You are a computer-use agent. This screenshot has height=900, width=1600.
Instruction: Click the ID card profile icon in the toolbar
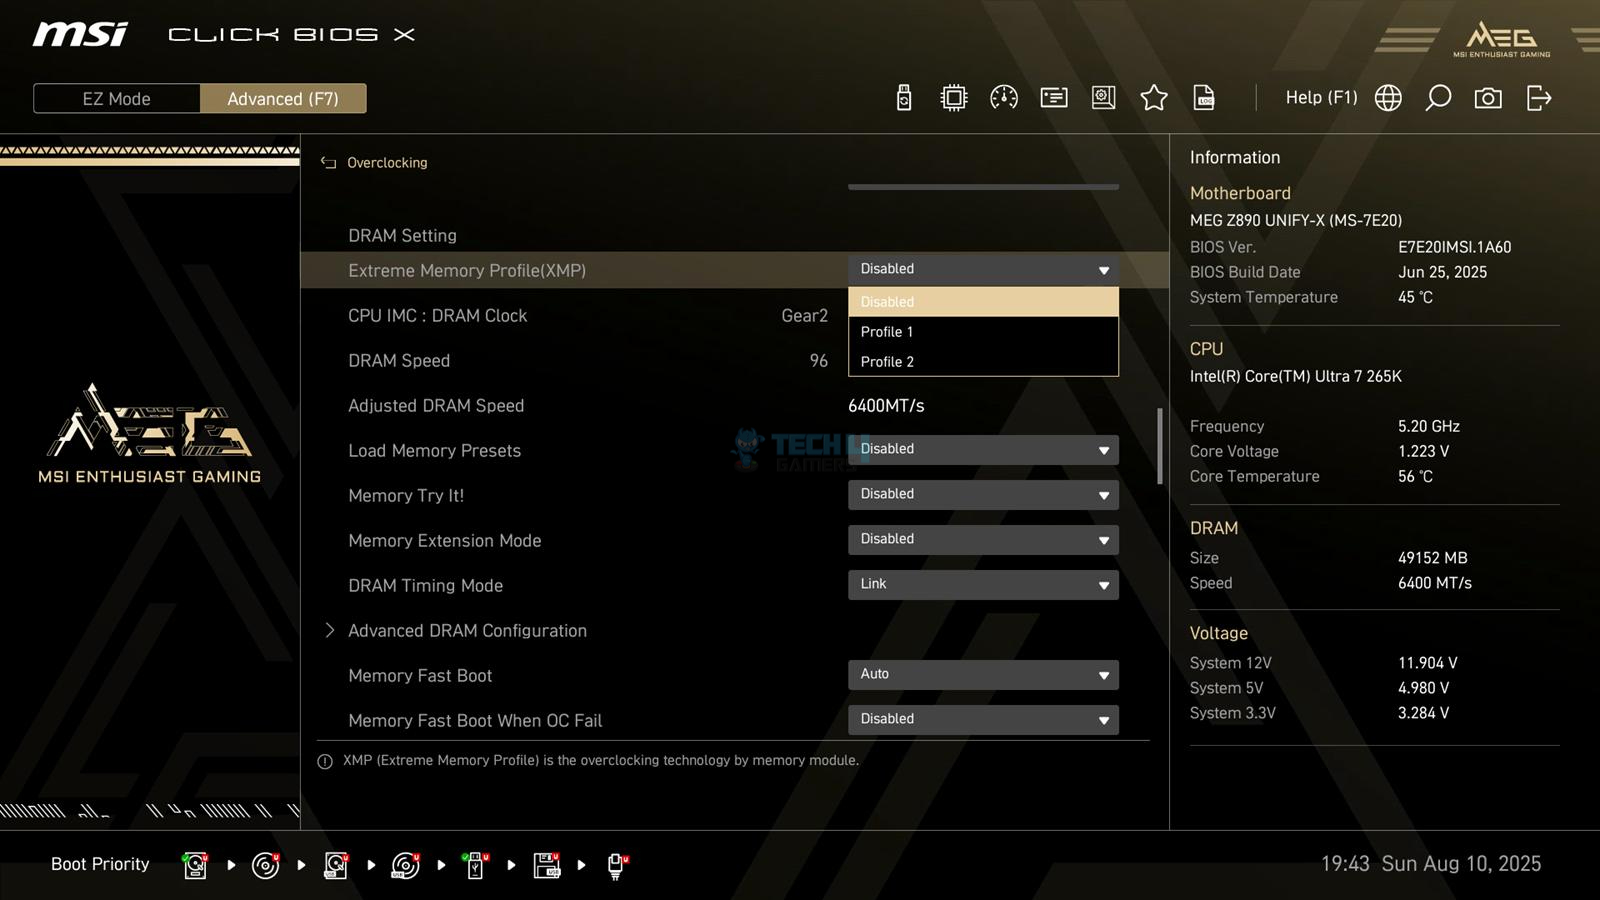[x=1054, y=98]
